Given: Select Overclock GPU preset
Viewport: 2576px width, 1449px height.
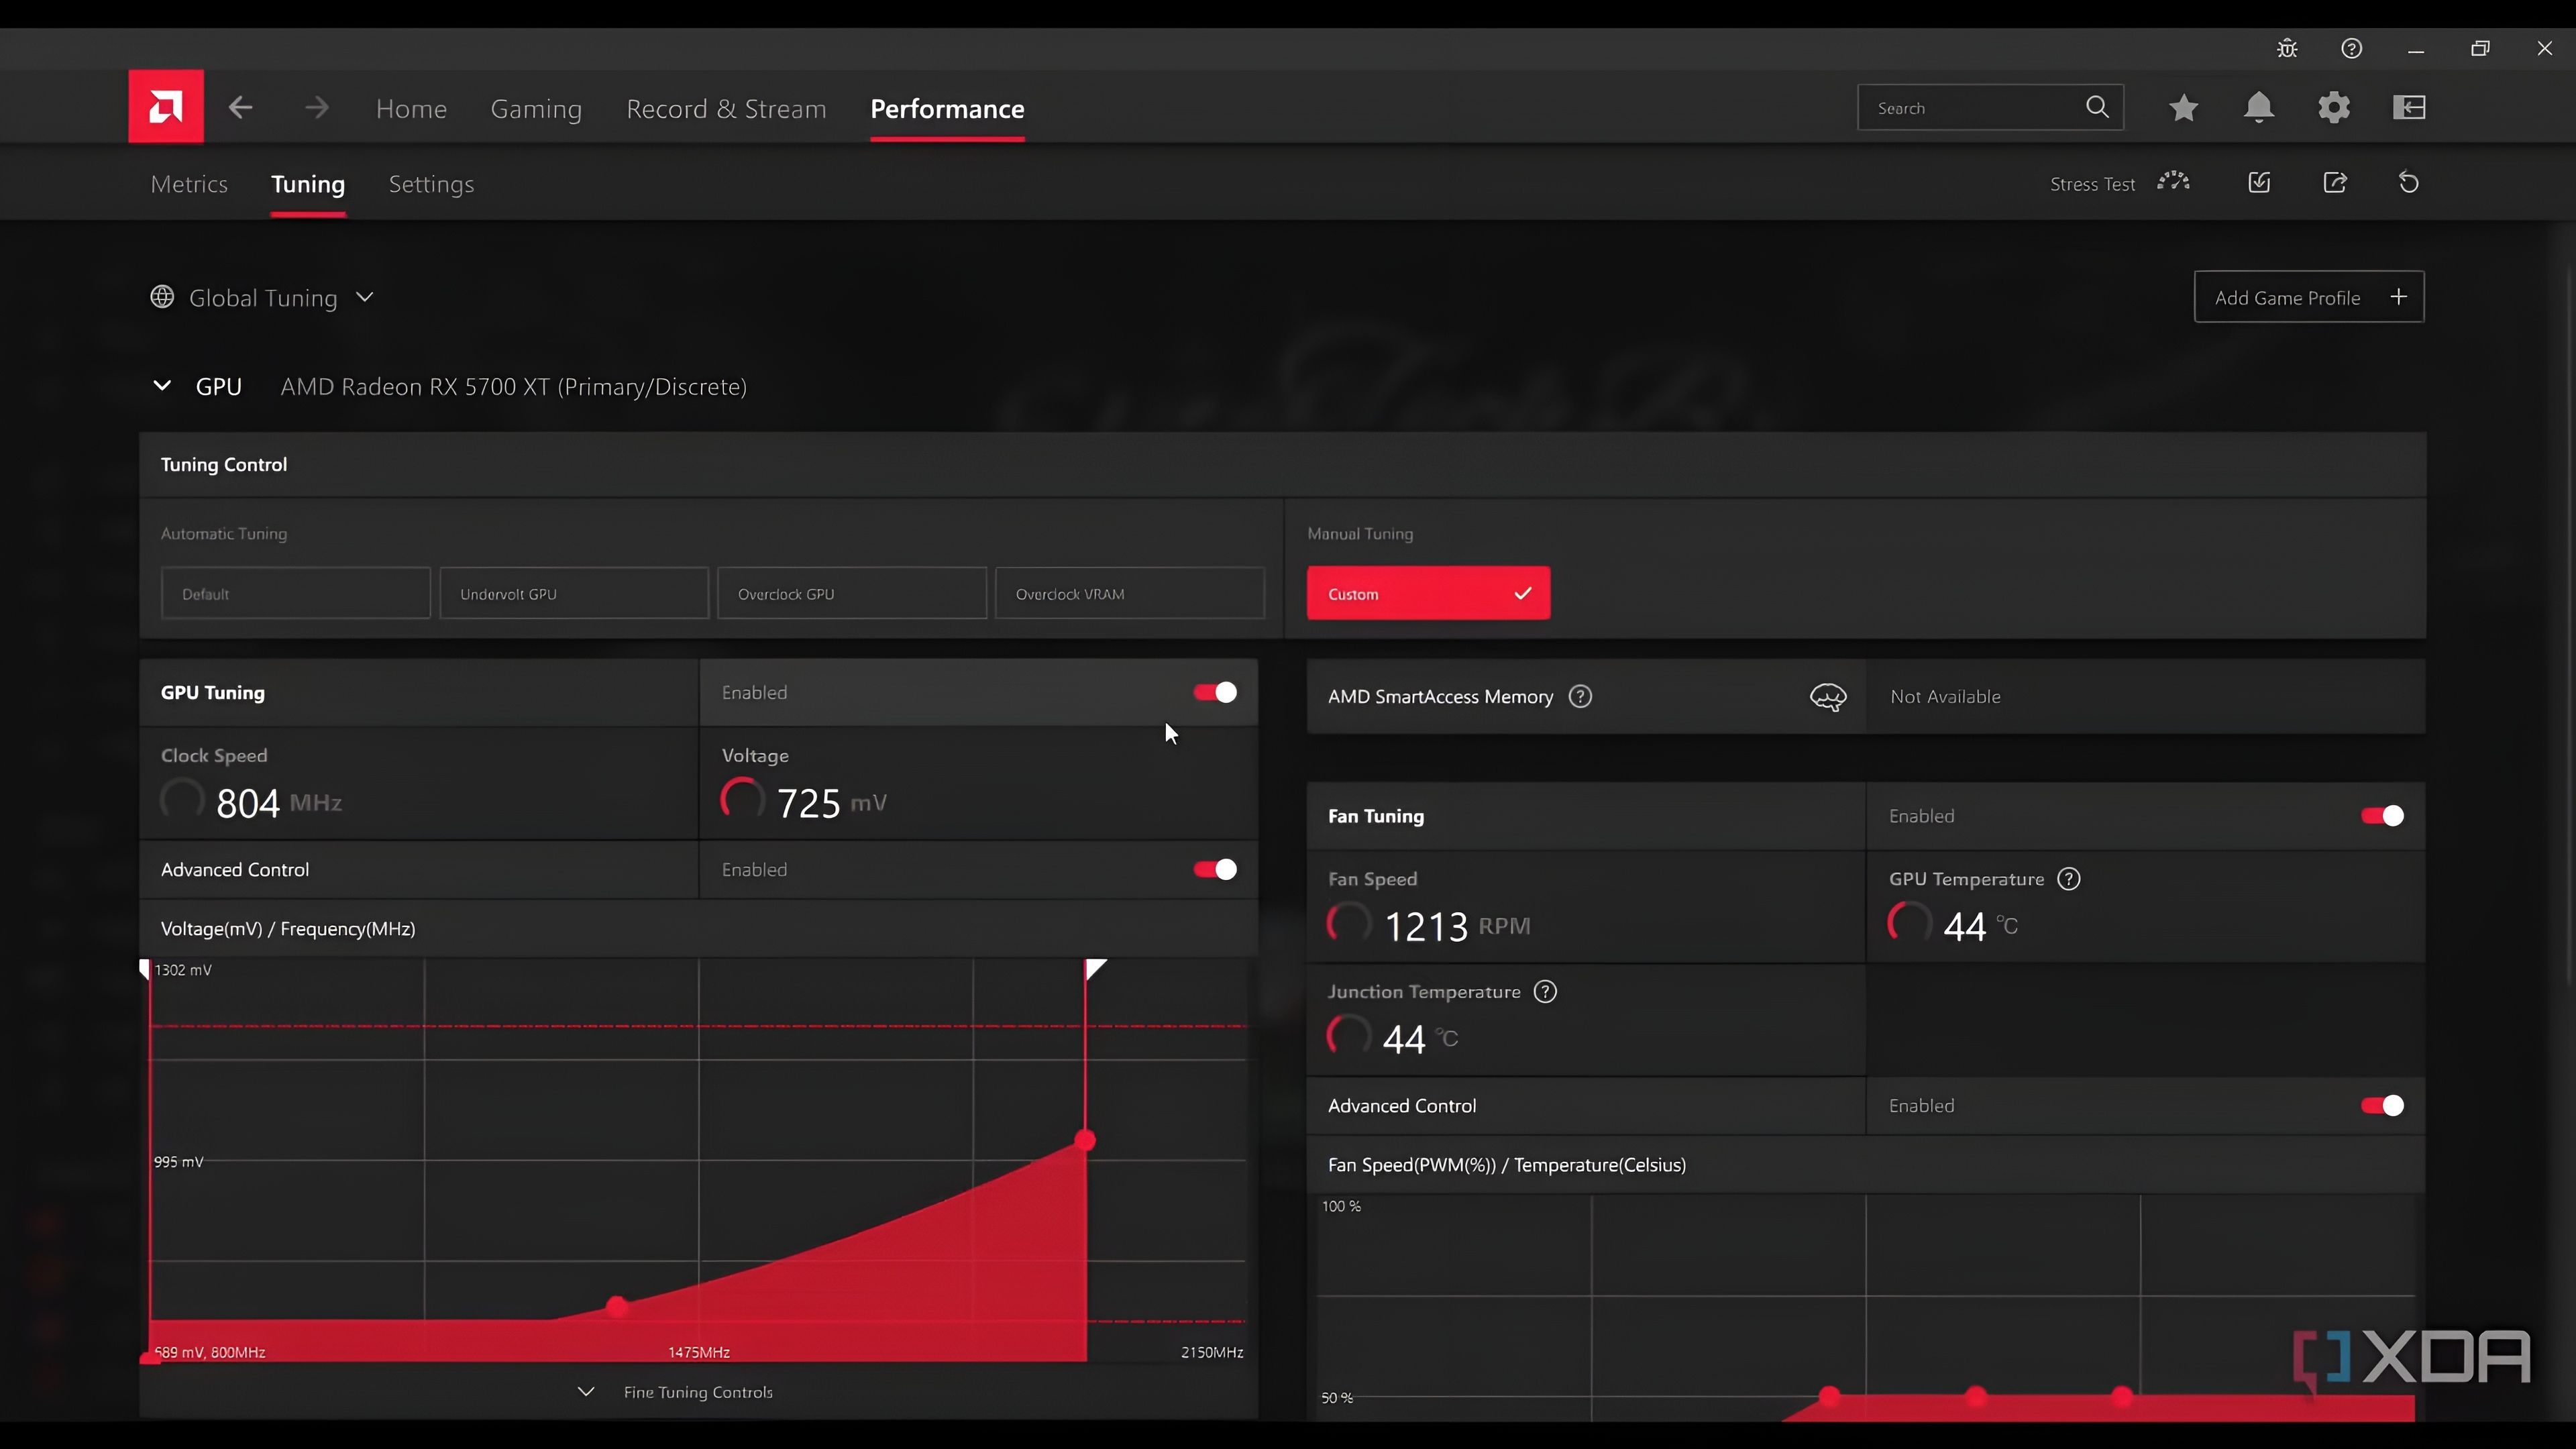Looking at the screenshot, I should point(852,593).
